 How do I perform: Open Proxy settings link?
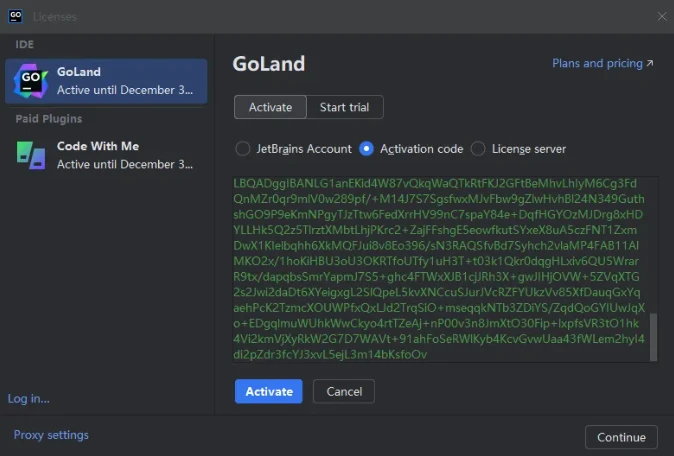(51, 435)
